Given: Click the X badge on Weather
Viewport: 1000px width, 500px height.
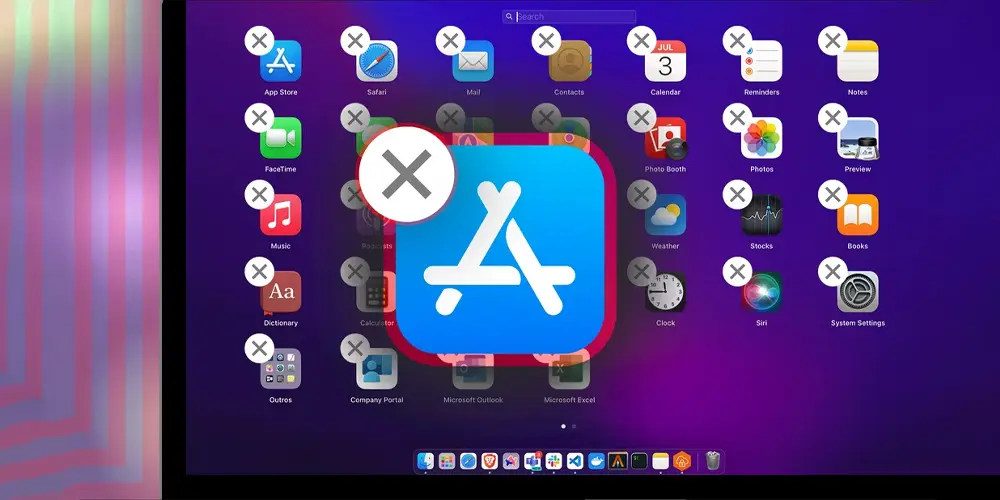Looking at the screenshot, I should (x=642, y=195).
